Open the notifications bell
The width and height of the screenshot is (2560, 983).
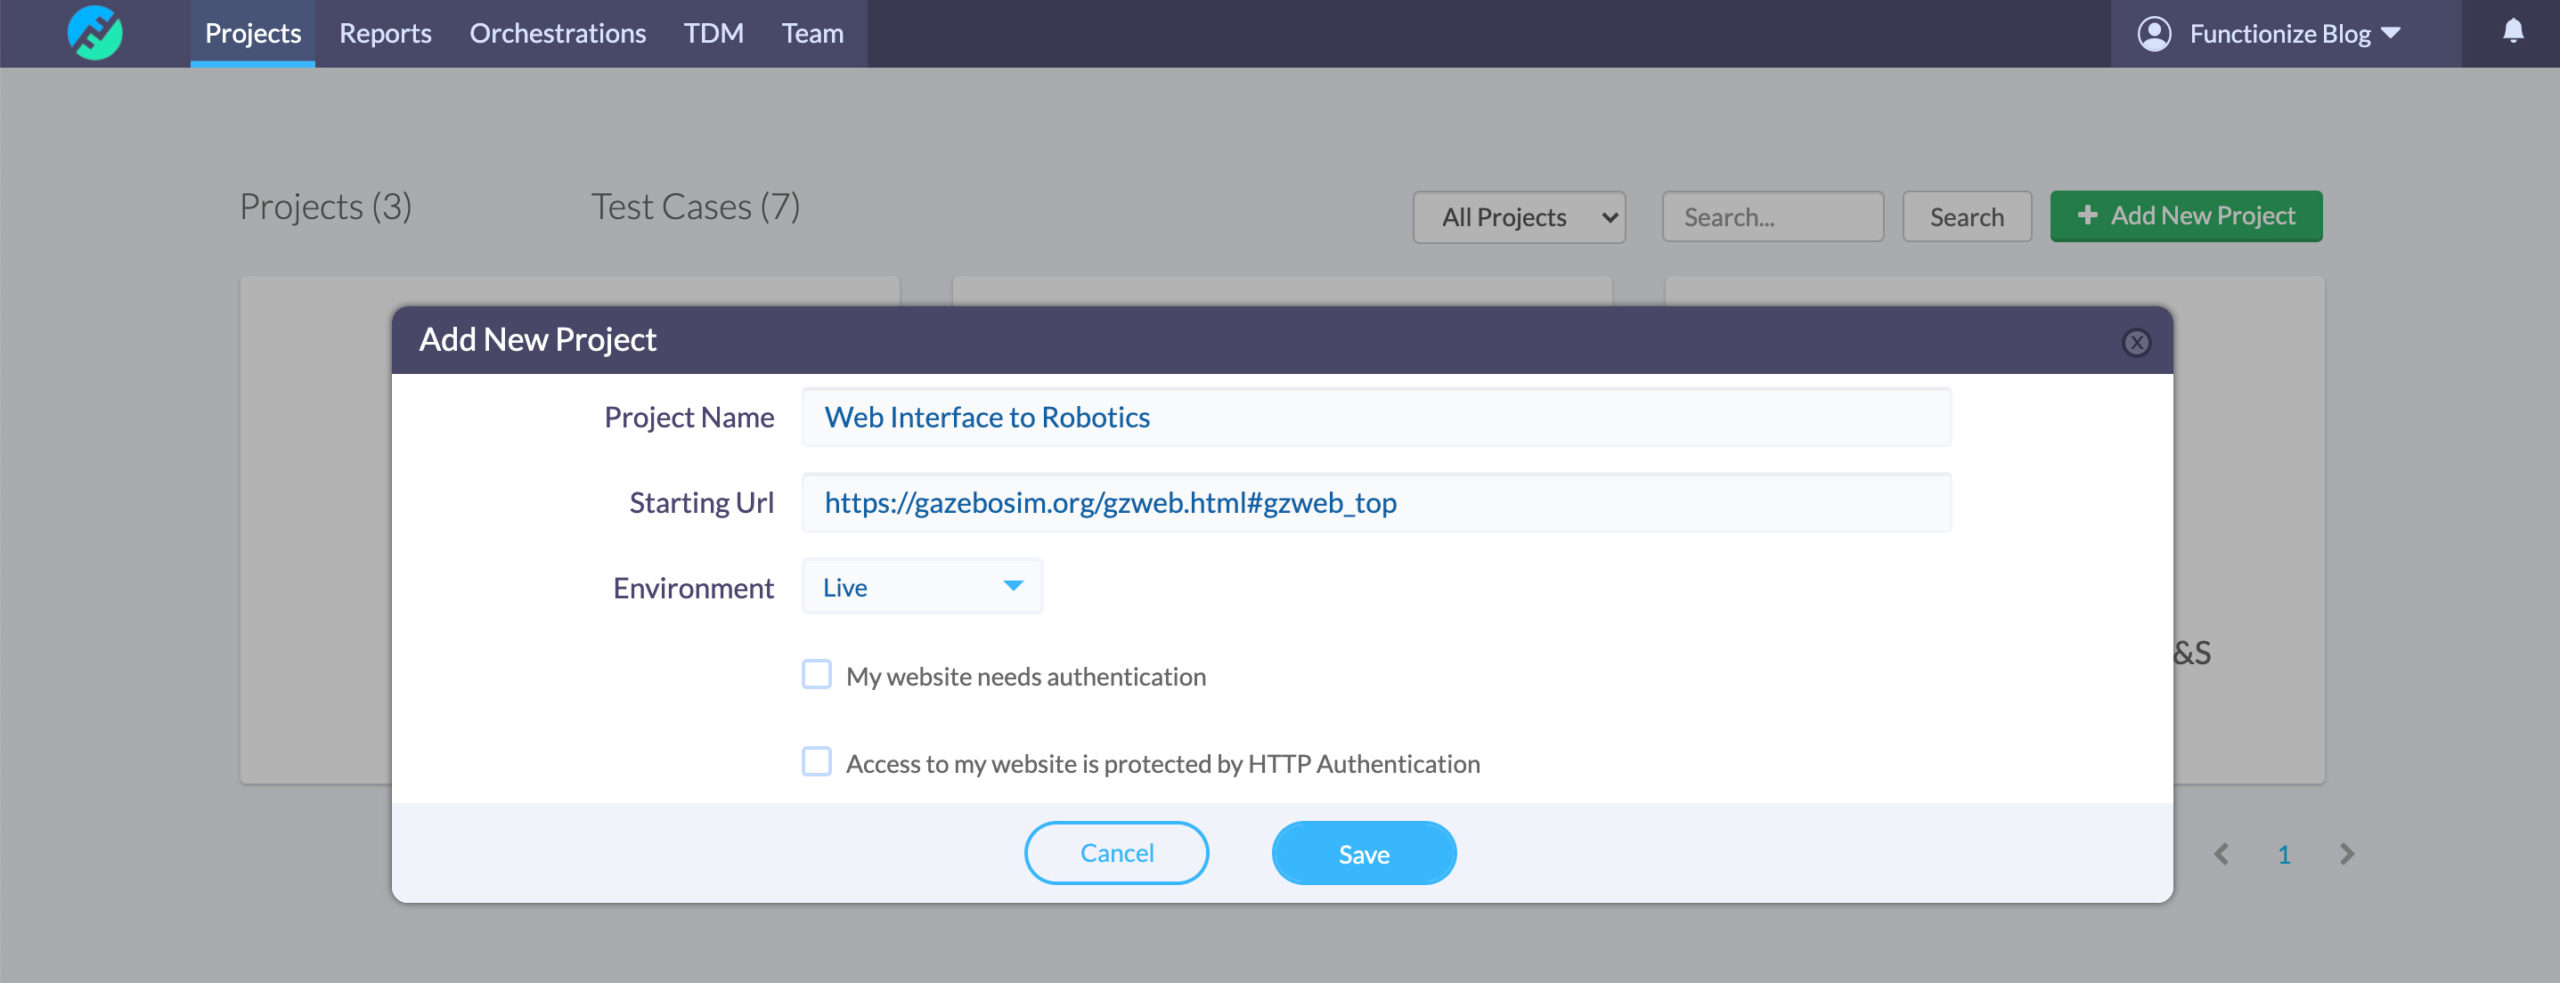2513,32
